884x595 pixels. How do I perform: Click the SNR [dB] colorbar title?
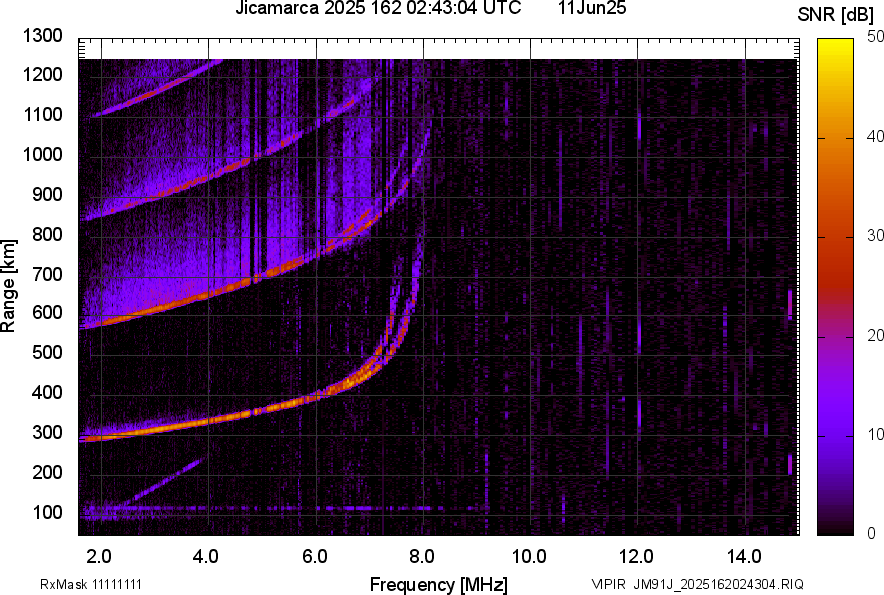pyautogui.click(x=835, y=15)
